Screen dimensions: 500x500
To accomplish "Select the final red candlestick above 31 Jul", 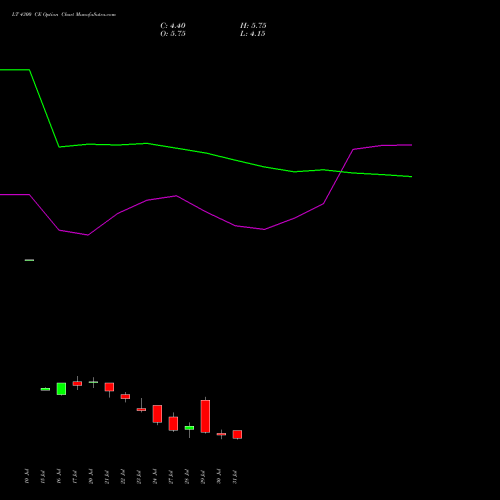I will [237, 434].
